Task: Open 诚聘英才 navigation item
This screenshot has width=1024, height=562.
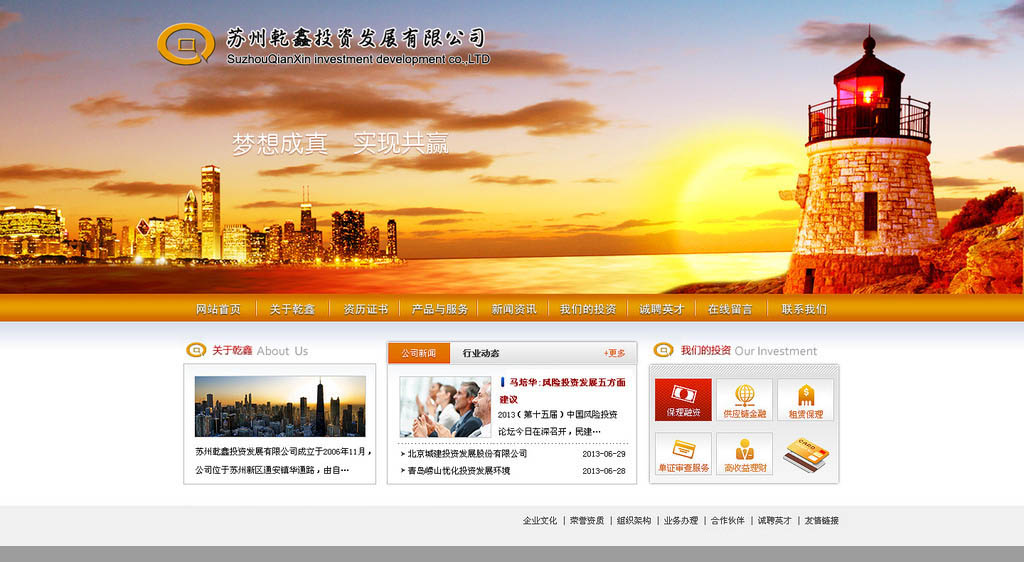Action: [x=662, y=309]
